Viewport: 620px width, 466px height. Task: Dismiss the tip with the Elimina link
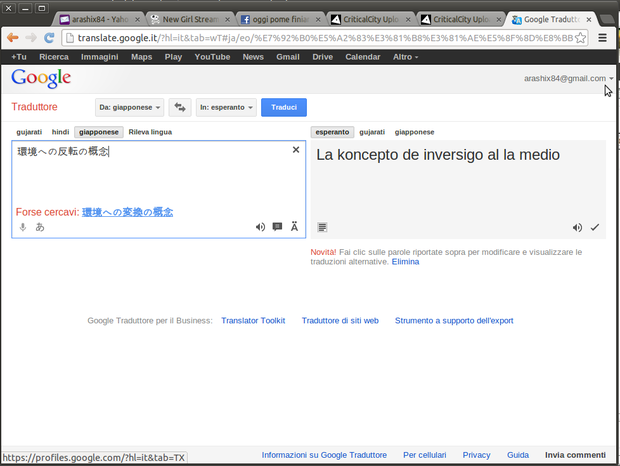405,262
